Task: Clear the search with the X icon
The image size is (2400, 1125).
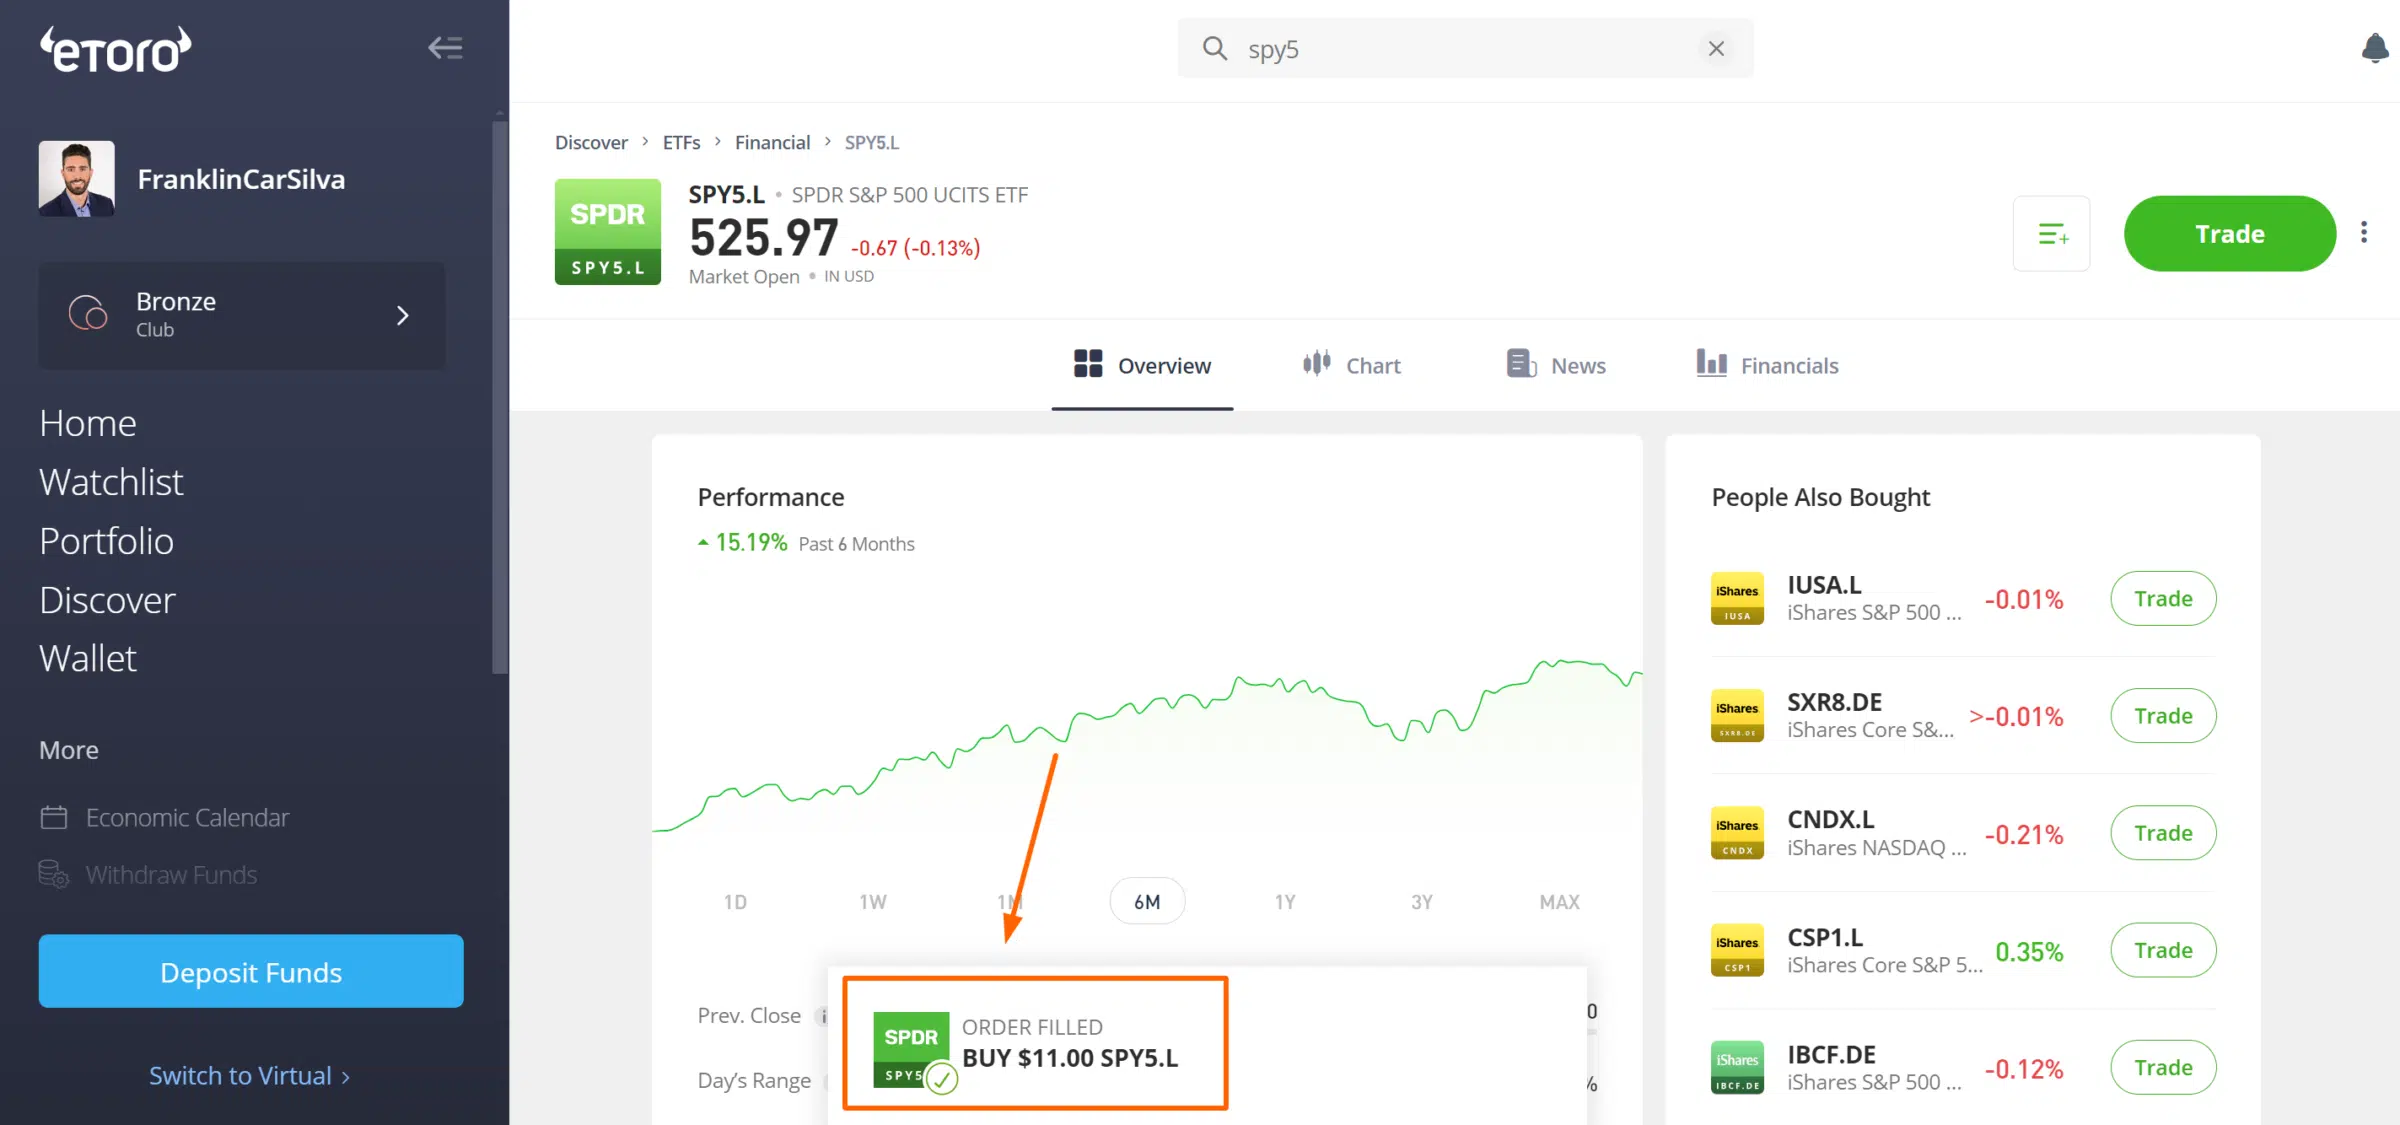Action: tap(1716, 48)
